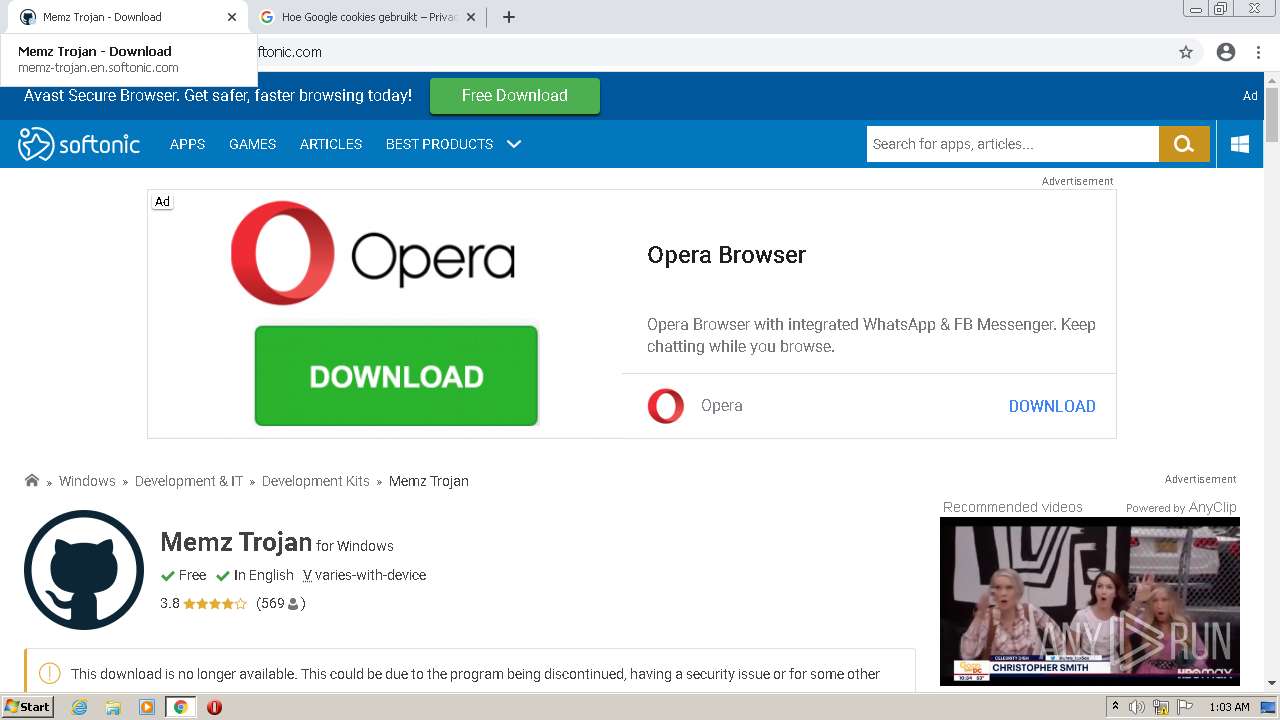This screenshot has width=1280, height=720.
Task: Click the AnyClip powered-by label
Action: (x=1181, y=508)
